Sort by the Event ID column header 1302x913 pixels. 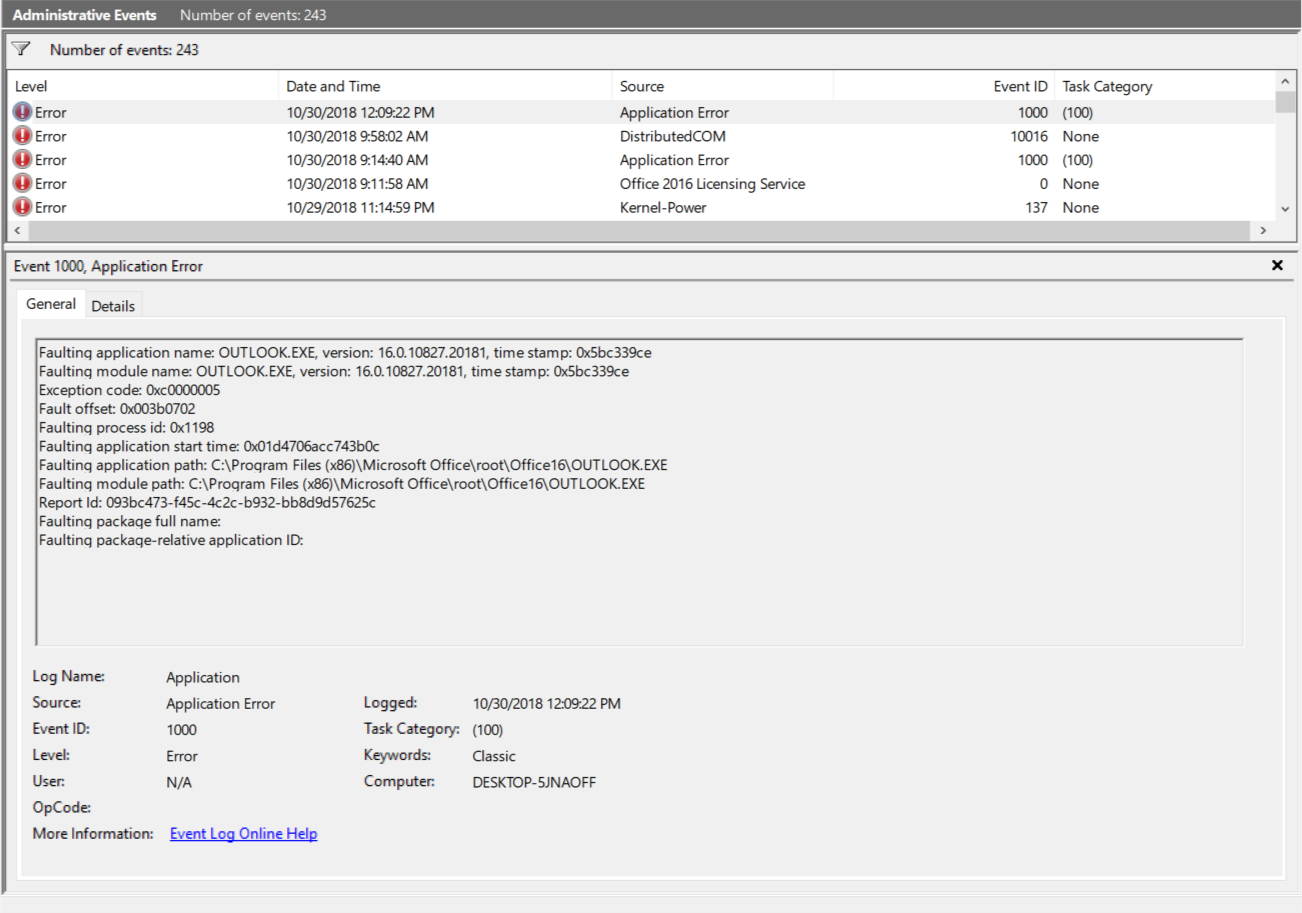click(x=943, y=86)
